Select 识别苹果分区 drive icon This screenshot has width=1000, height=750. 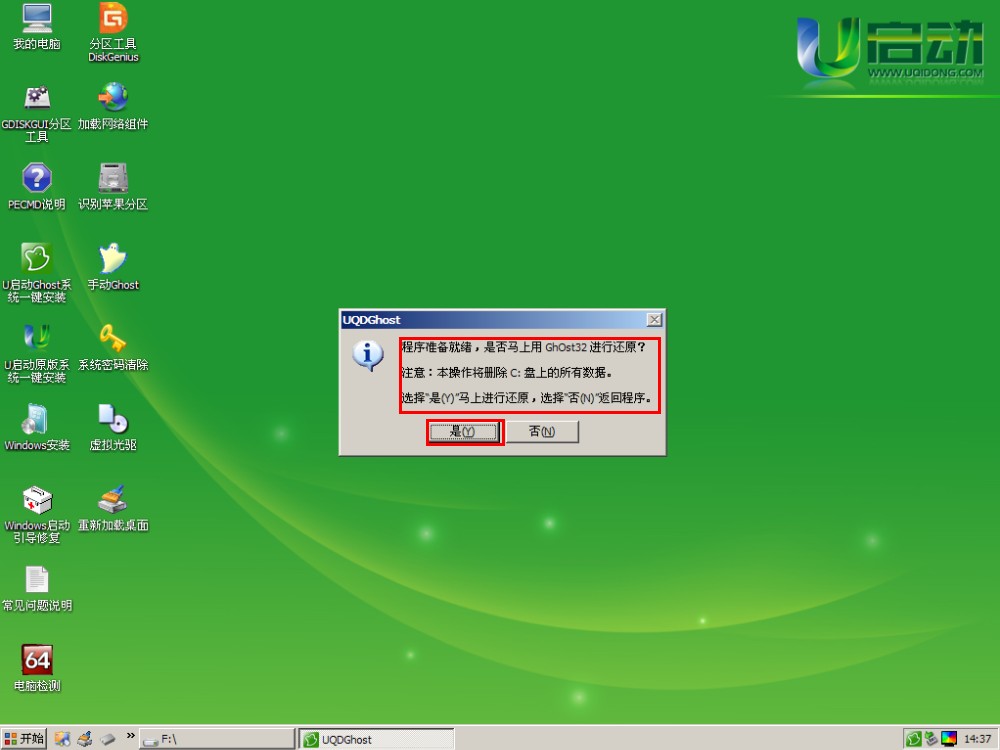113,186
